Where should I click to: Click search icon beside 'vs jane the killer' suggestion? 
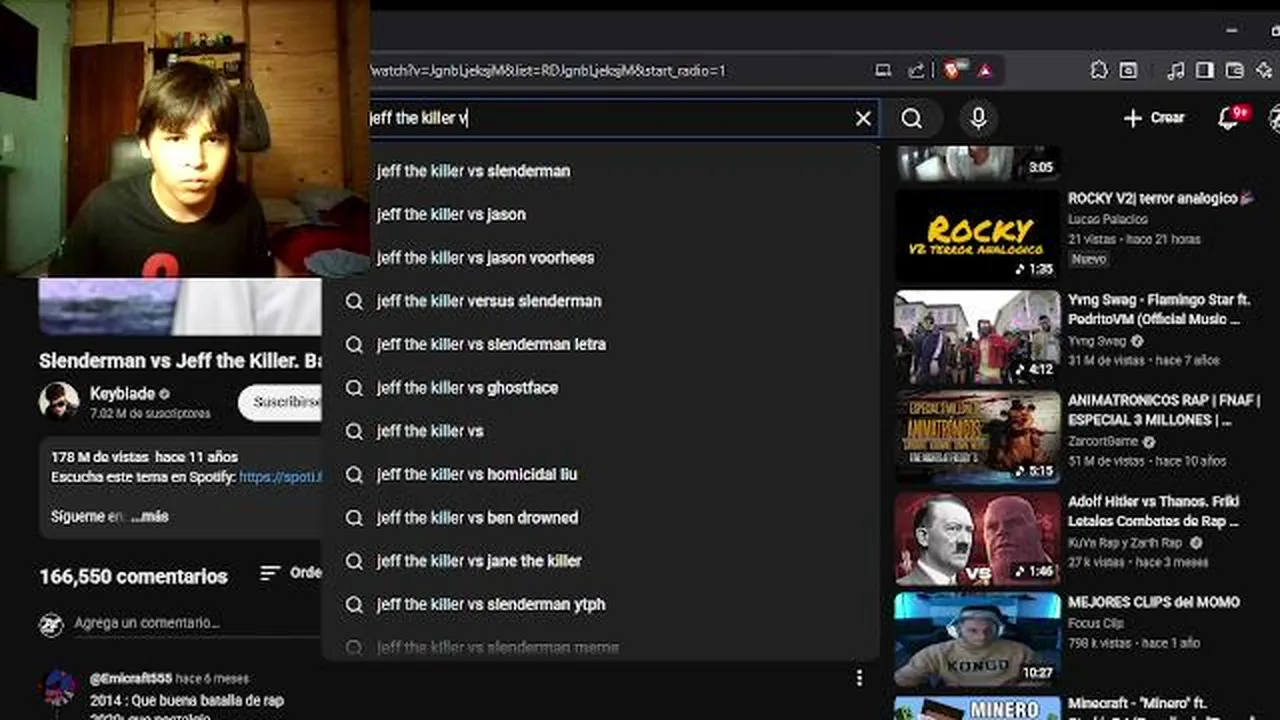(353, 561)
